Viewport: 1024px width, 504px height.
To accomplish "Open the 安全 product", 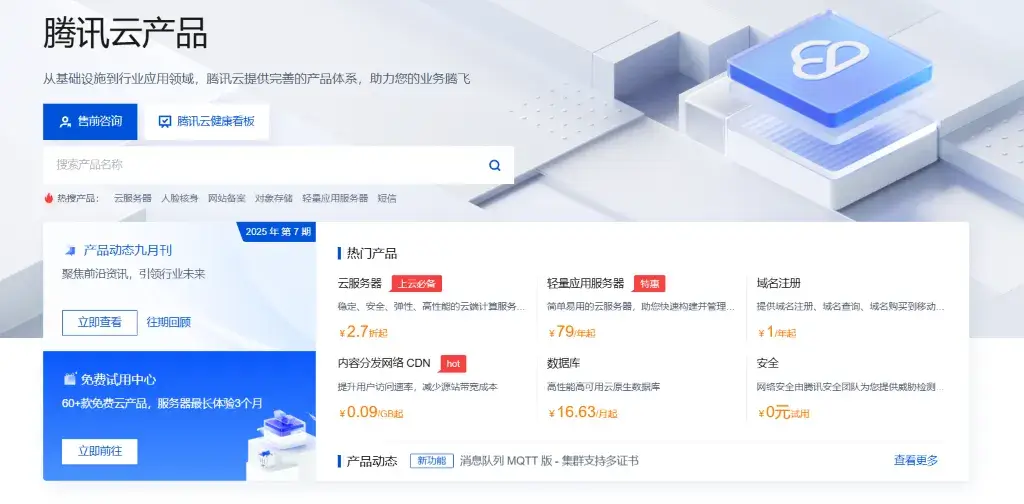I will 767,363.
